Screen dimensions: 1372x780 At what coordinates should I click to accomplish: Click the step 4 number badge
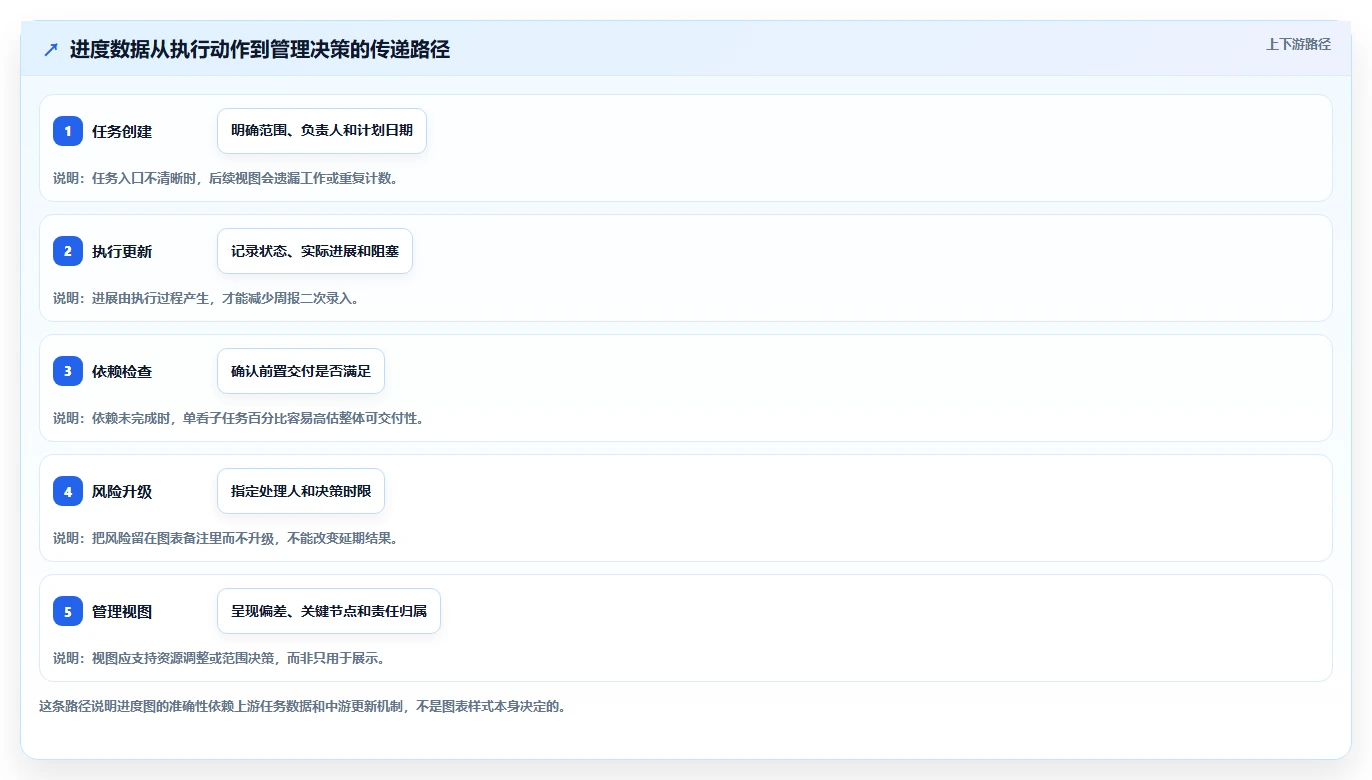pyautogui.click(x=68, y=491)
